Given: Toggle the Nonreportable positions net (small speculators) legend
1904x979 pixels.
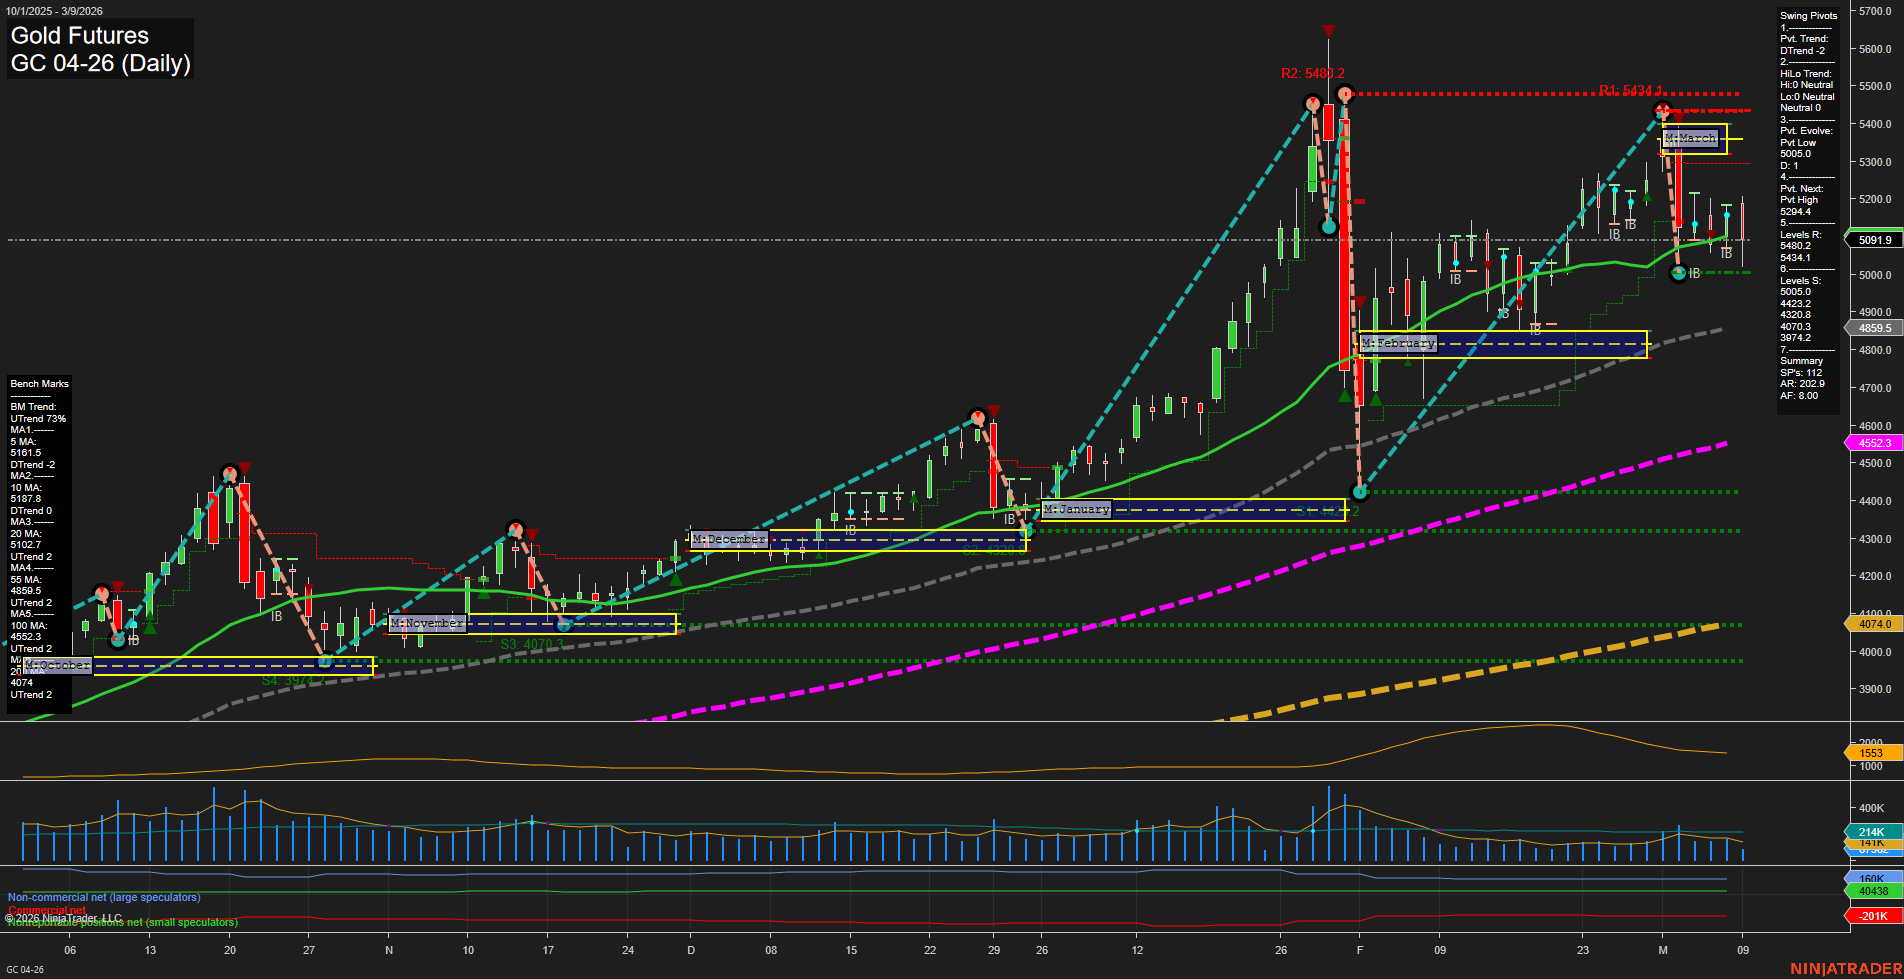Looking at the screenshot, I should 122,923.
